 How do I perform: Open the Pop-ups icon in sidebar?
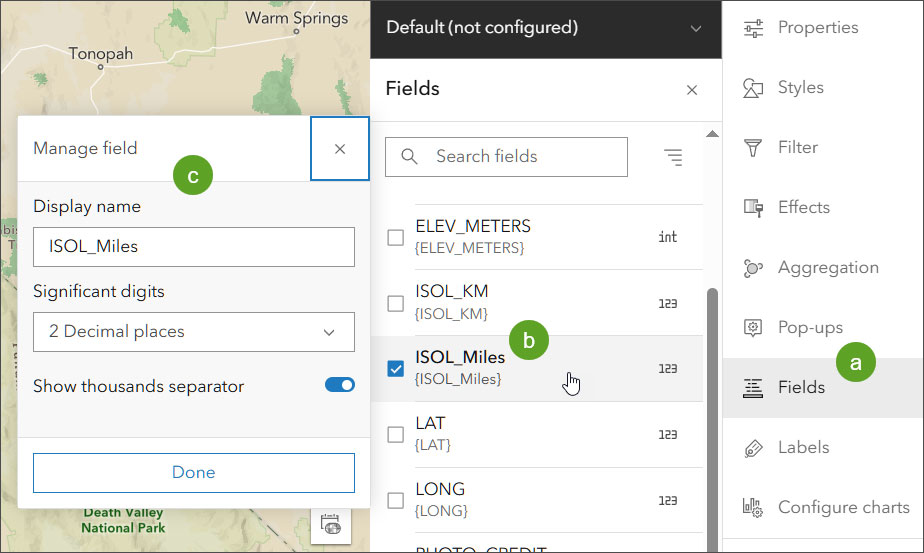(x=754, y=328)
